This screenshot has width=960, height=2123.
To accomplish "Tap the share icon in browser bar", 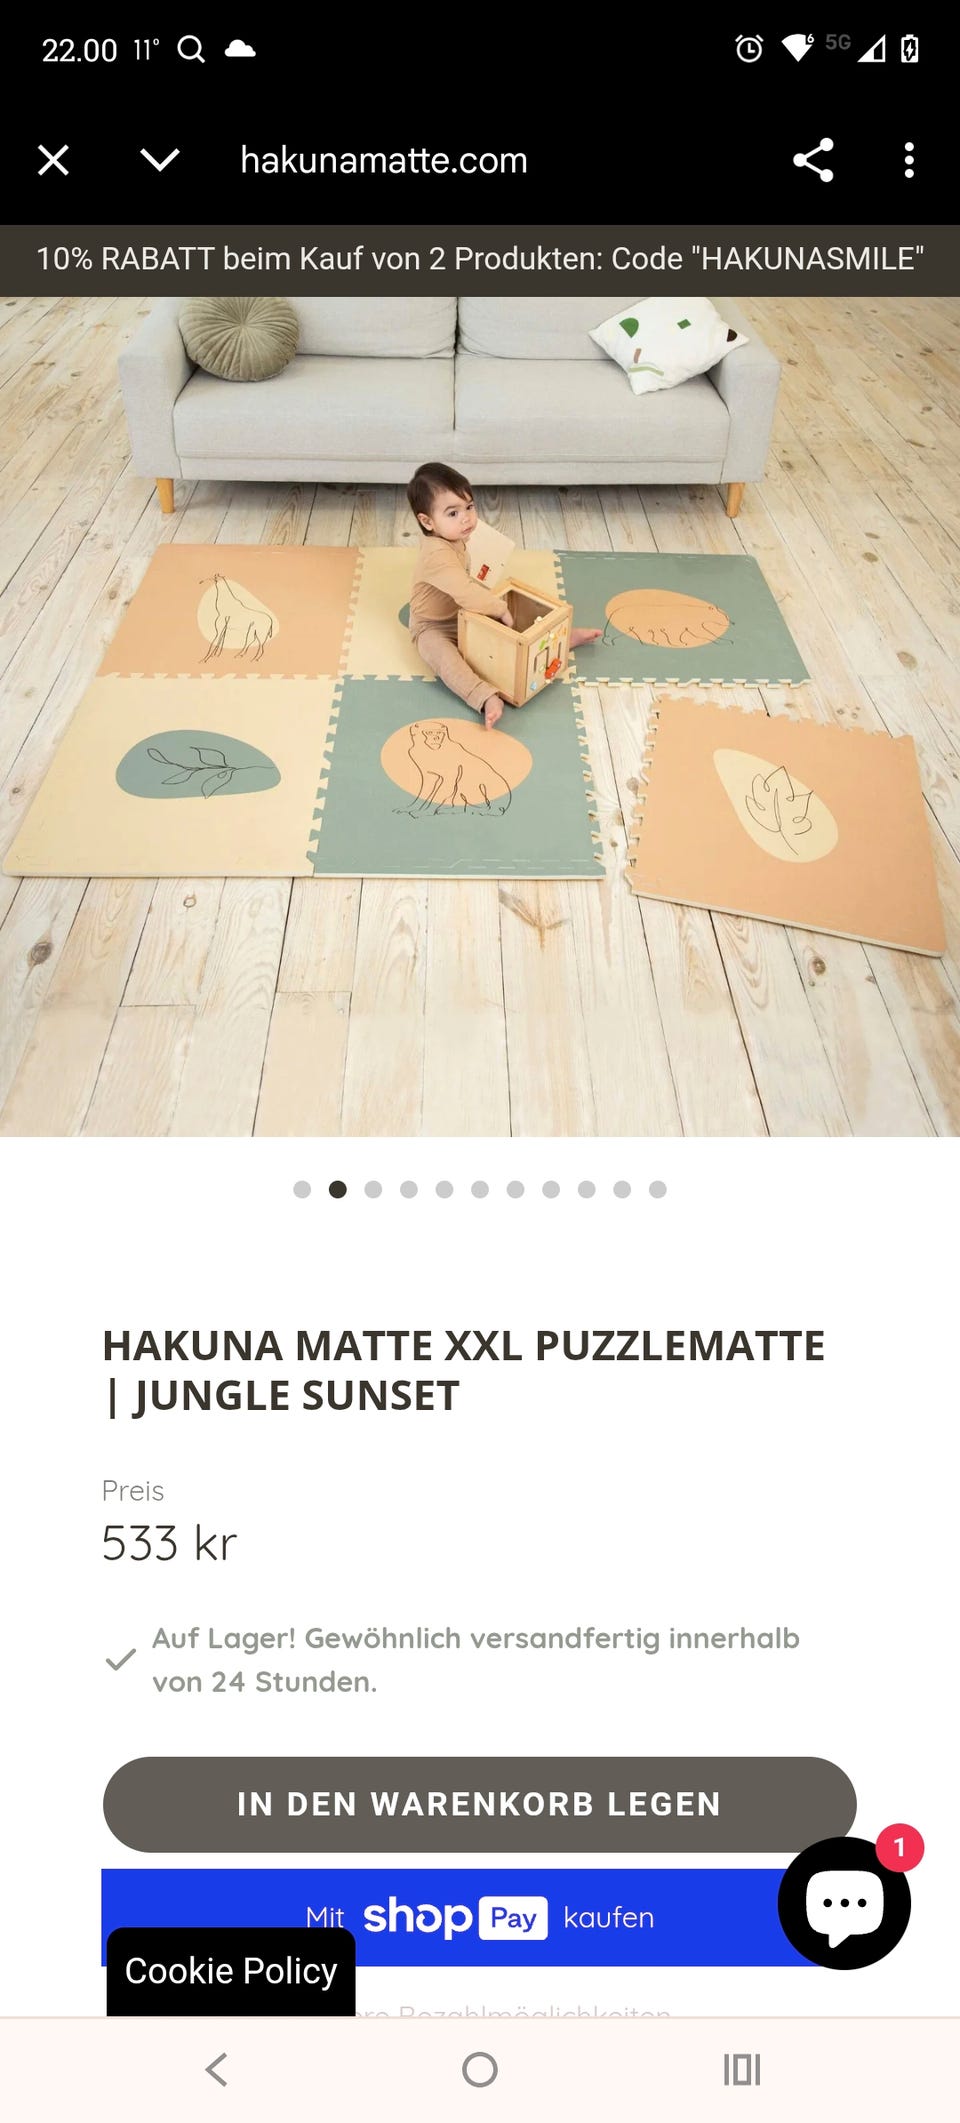I will click(x=813, y=160).
